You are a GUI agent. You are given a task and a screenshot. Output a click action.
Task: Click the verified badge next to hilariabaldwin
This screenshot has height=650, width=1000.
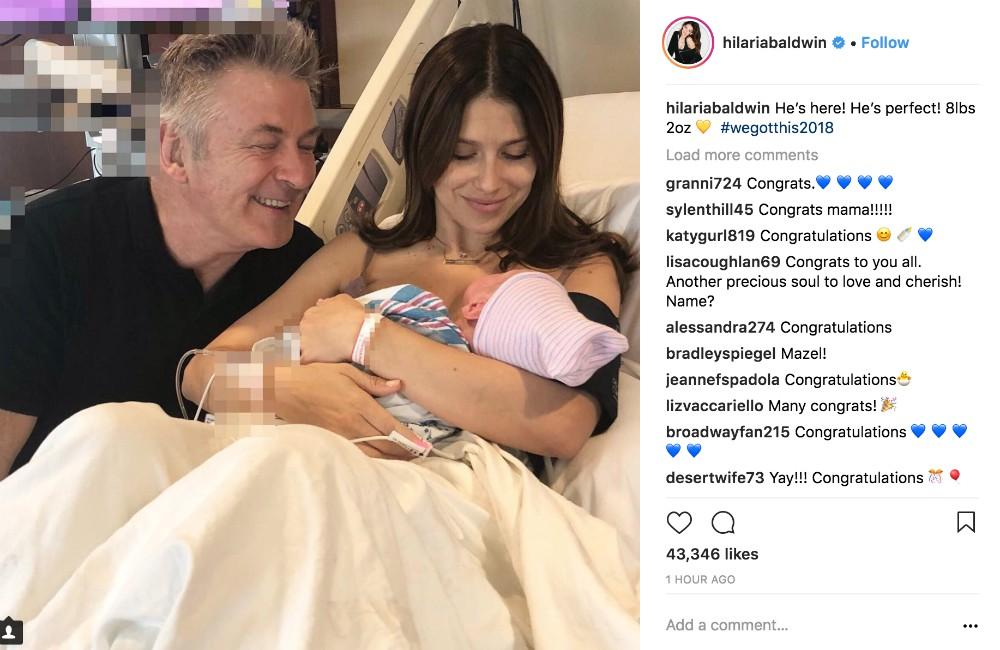pyautogui.click(x=839, y=43)
